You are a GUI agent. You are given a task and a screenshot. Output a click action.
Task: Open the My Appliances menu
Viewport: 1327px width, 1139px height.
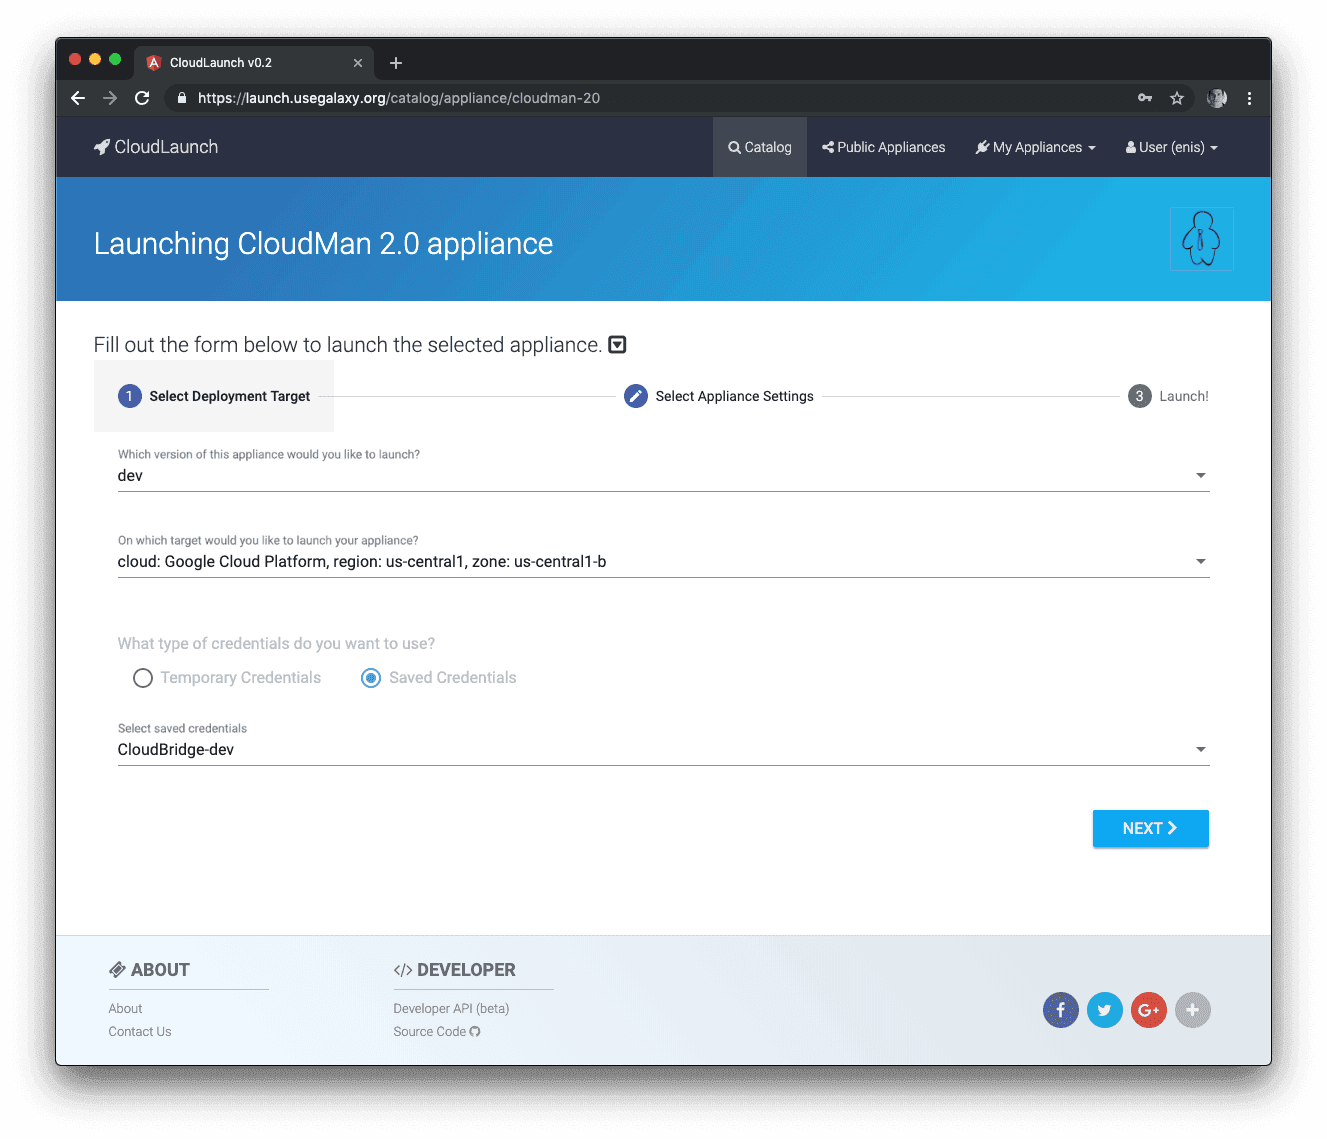(x=1035, y=147)
